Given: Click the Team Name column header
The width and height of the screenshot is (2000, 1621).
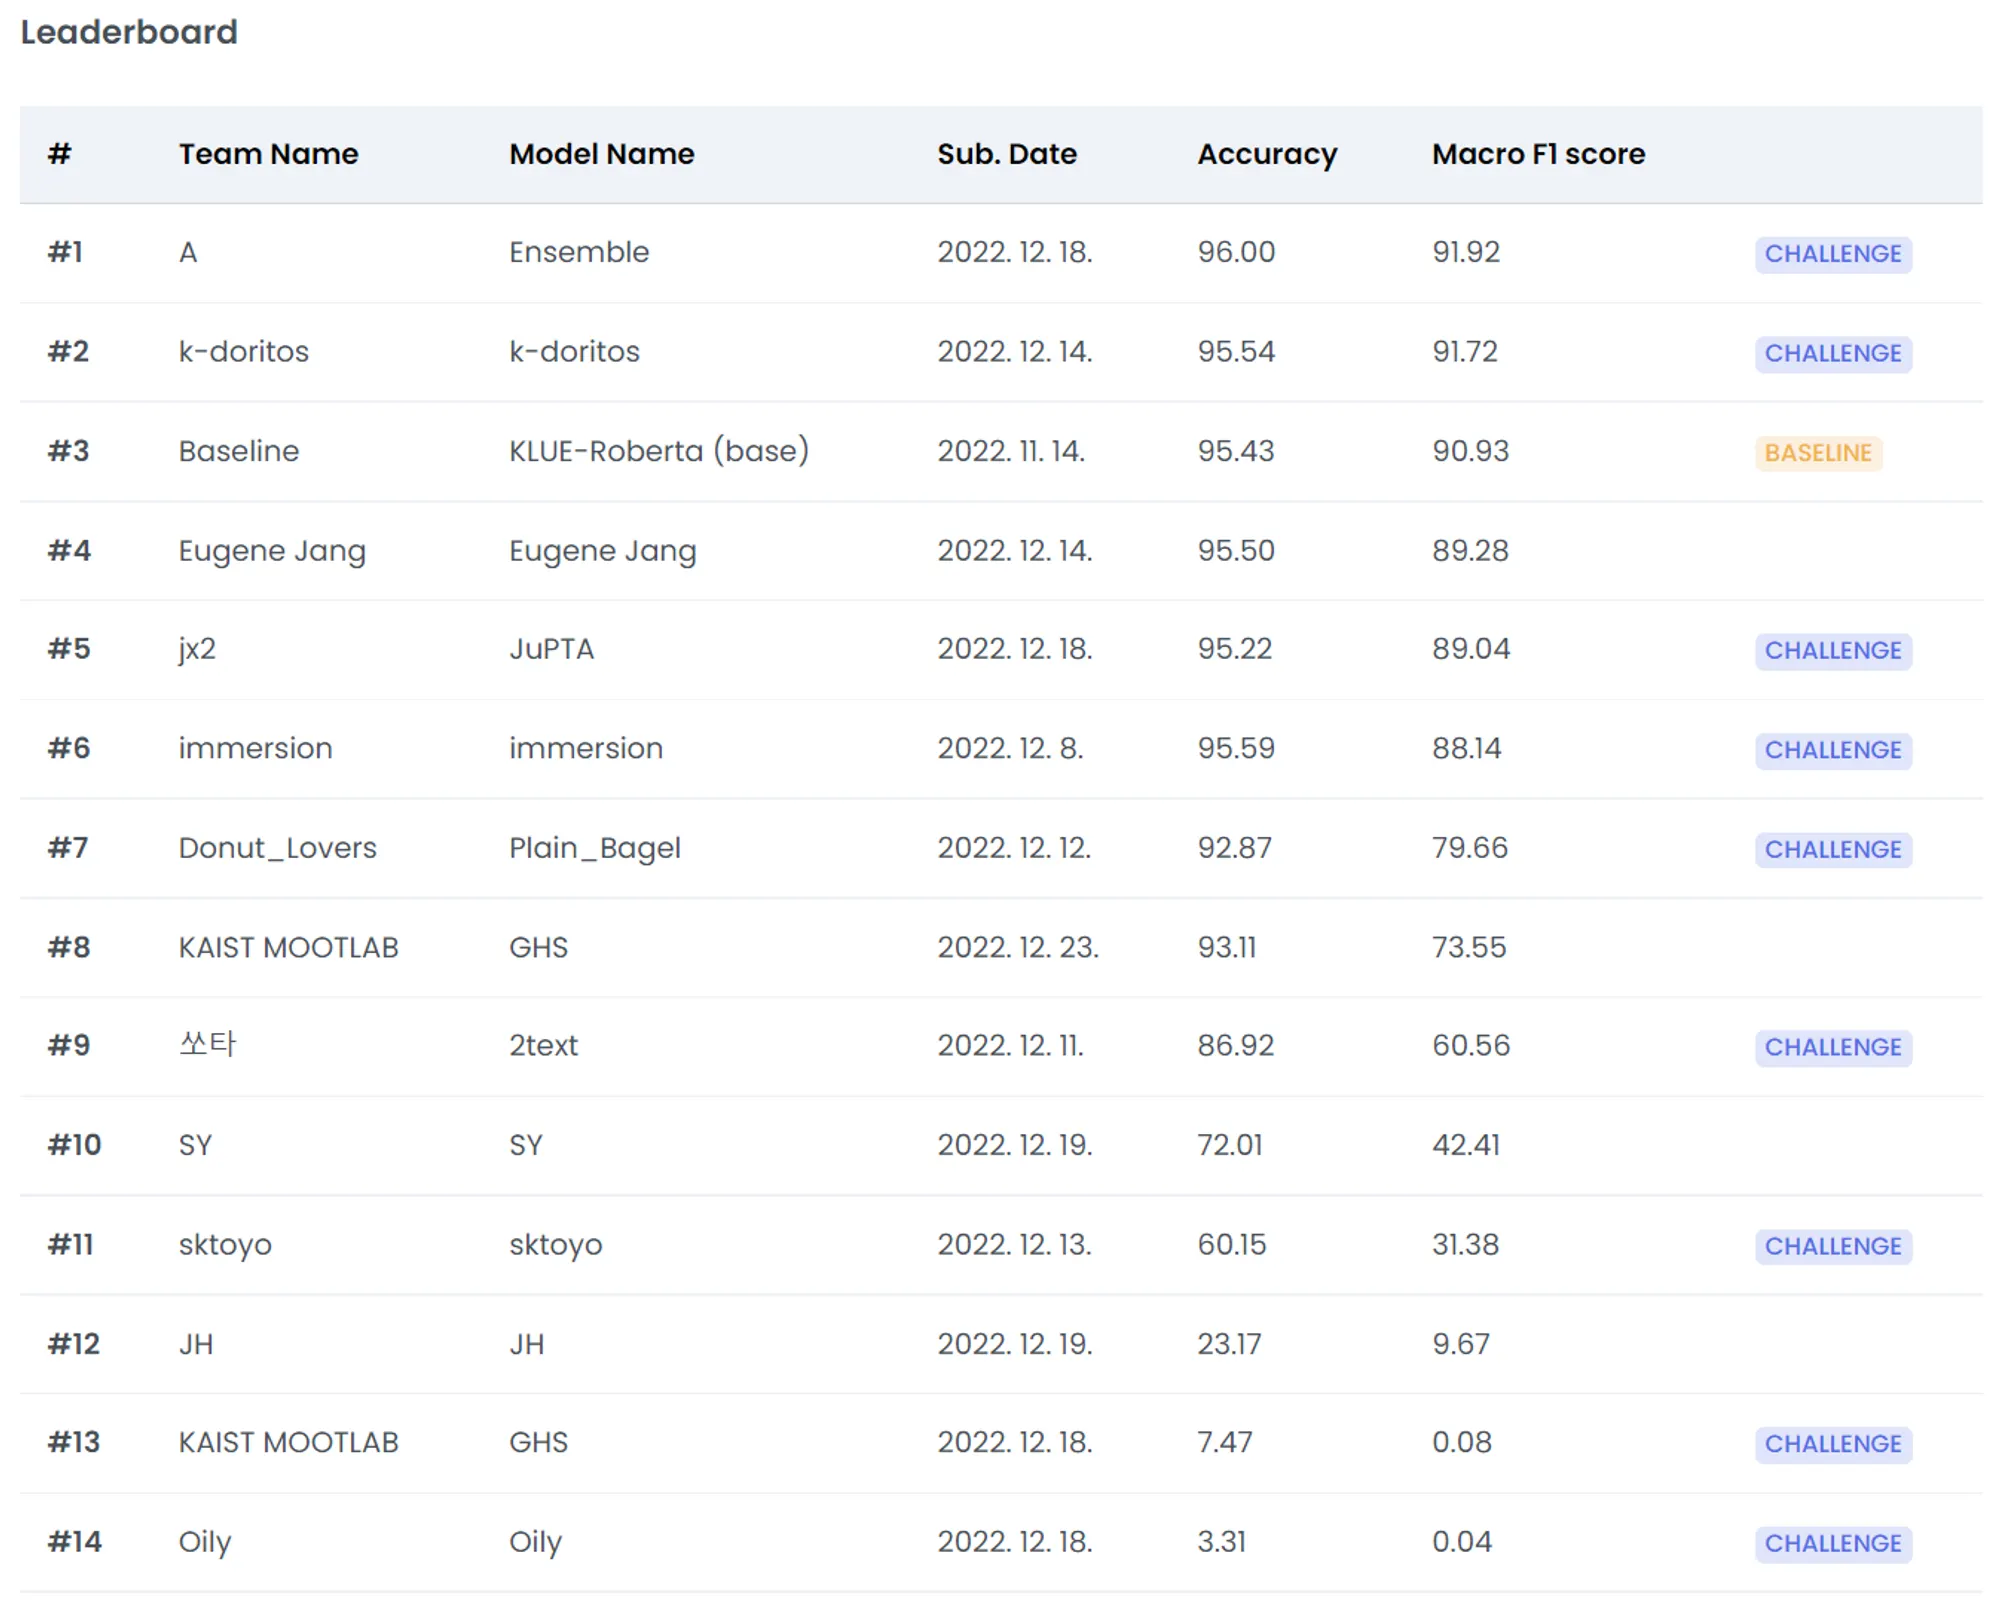Looking at the screenshot, I should 268,154.
